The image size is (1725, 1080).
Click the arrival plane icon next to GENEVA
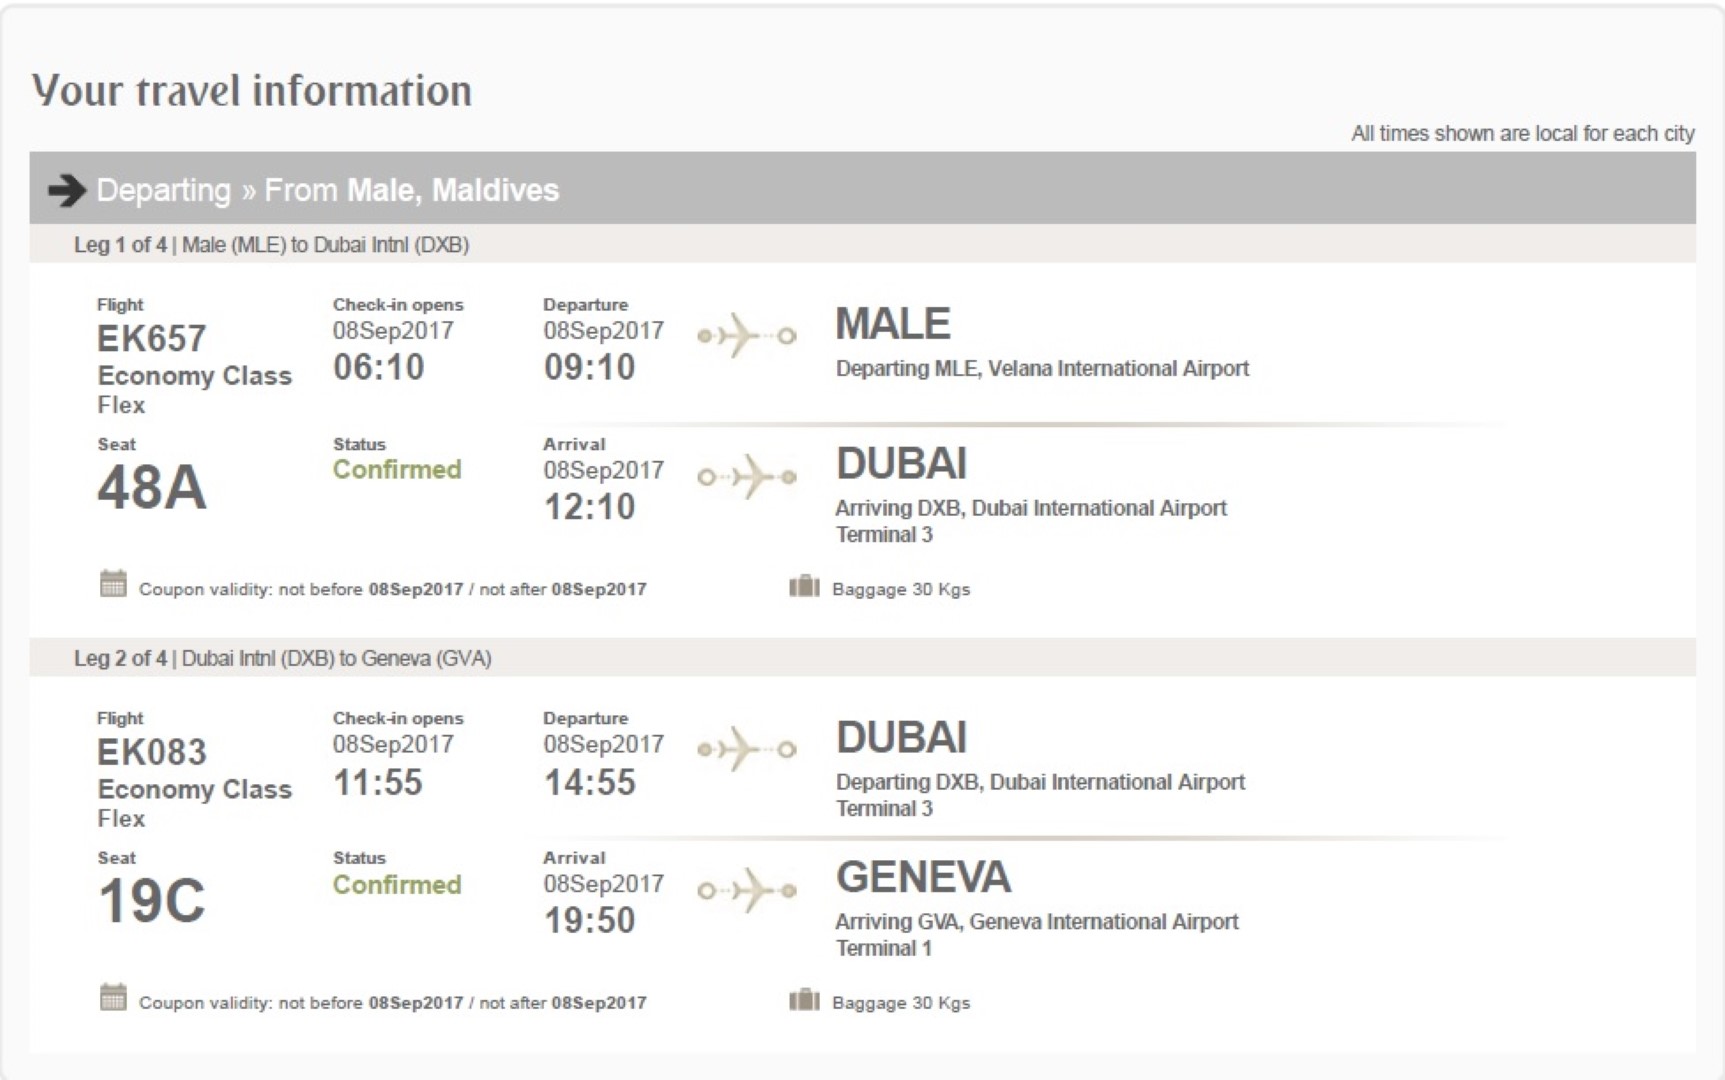(x=746, y=890)
